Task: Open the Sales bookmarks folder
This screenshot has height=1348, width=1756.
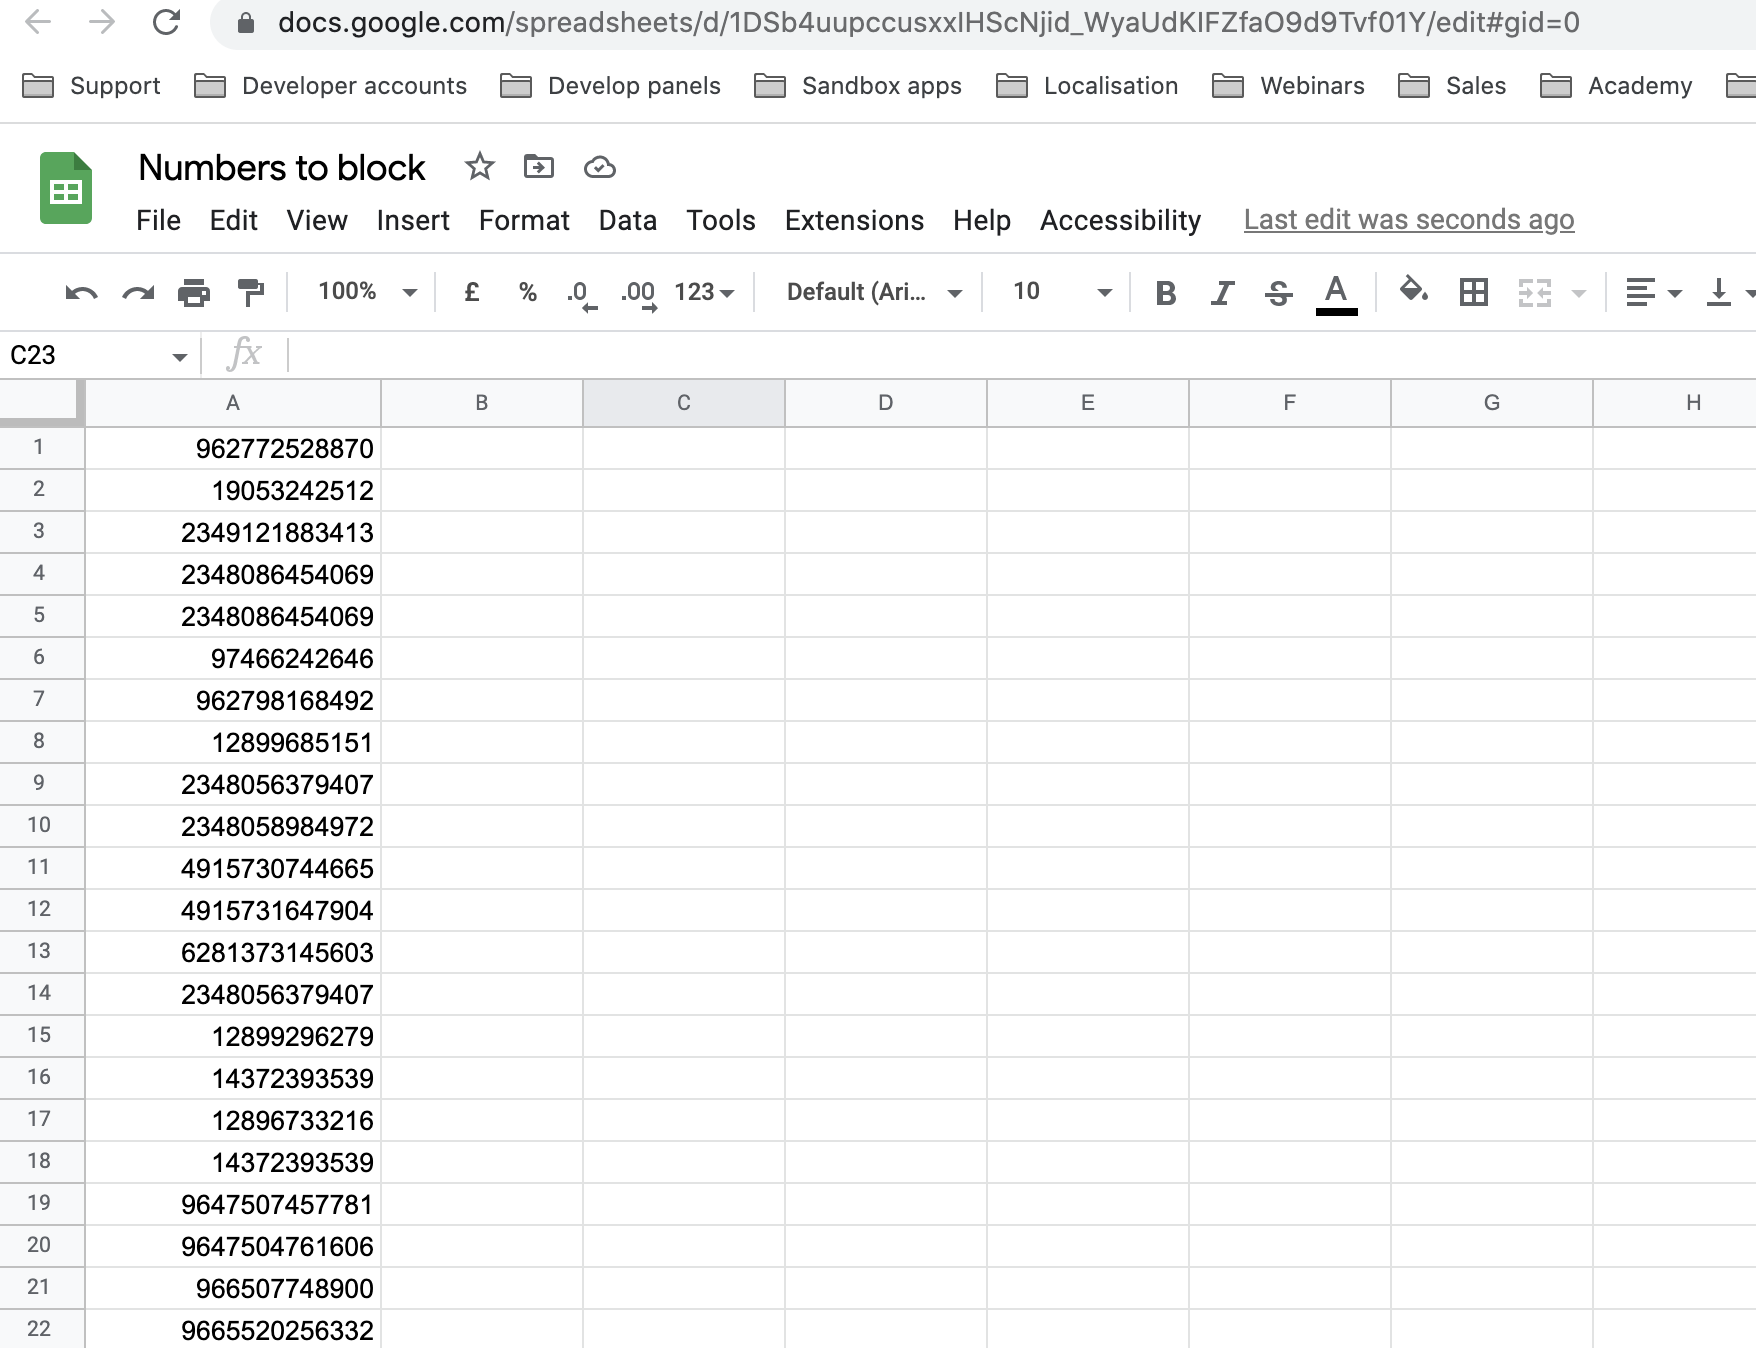Action: coord(1452,86)
